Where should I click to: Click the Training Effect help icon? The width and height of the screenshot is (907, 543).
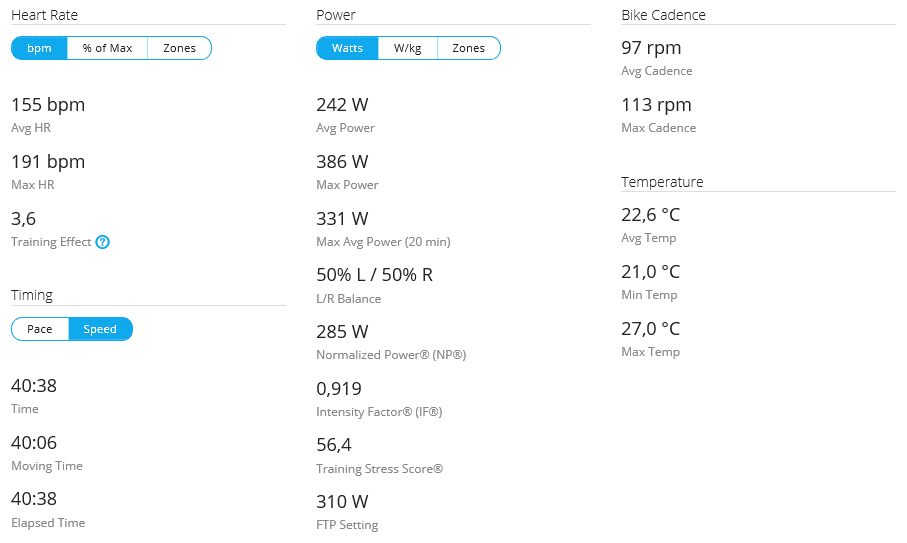(102, 242)
